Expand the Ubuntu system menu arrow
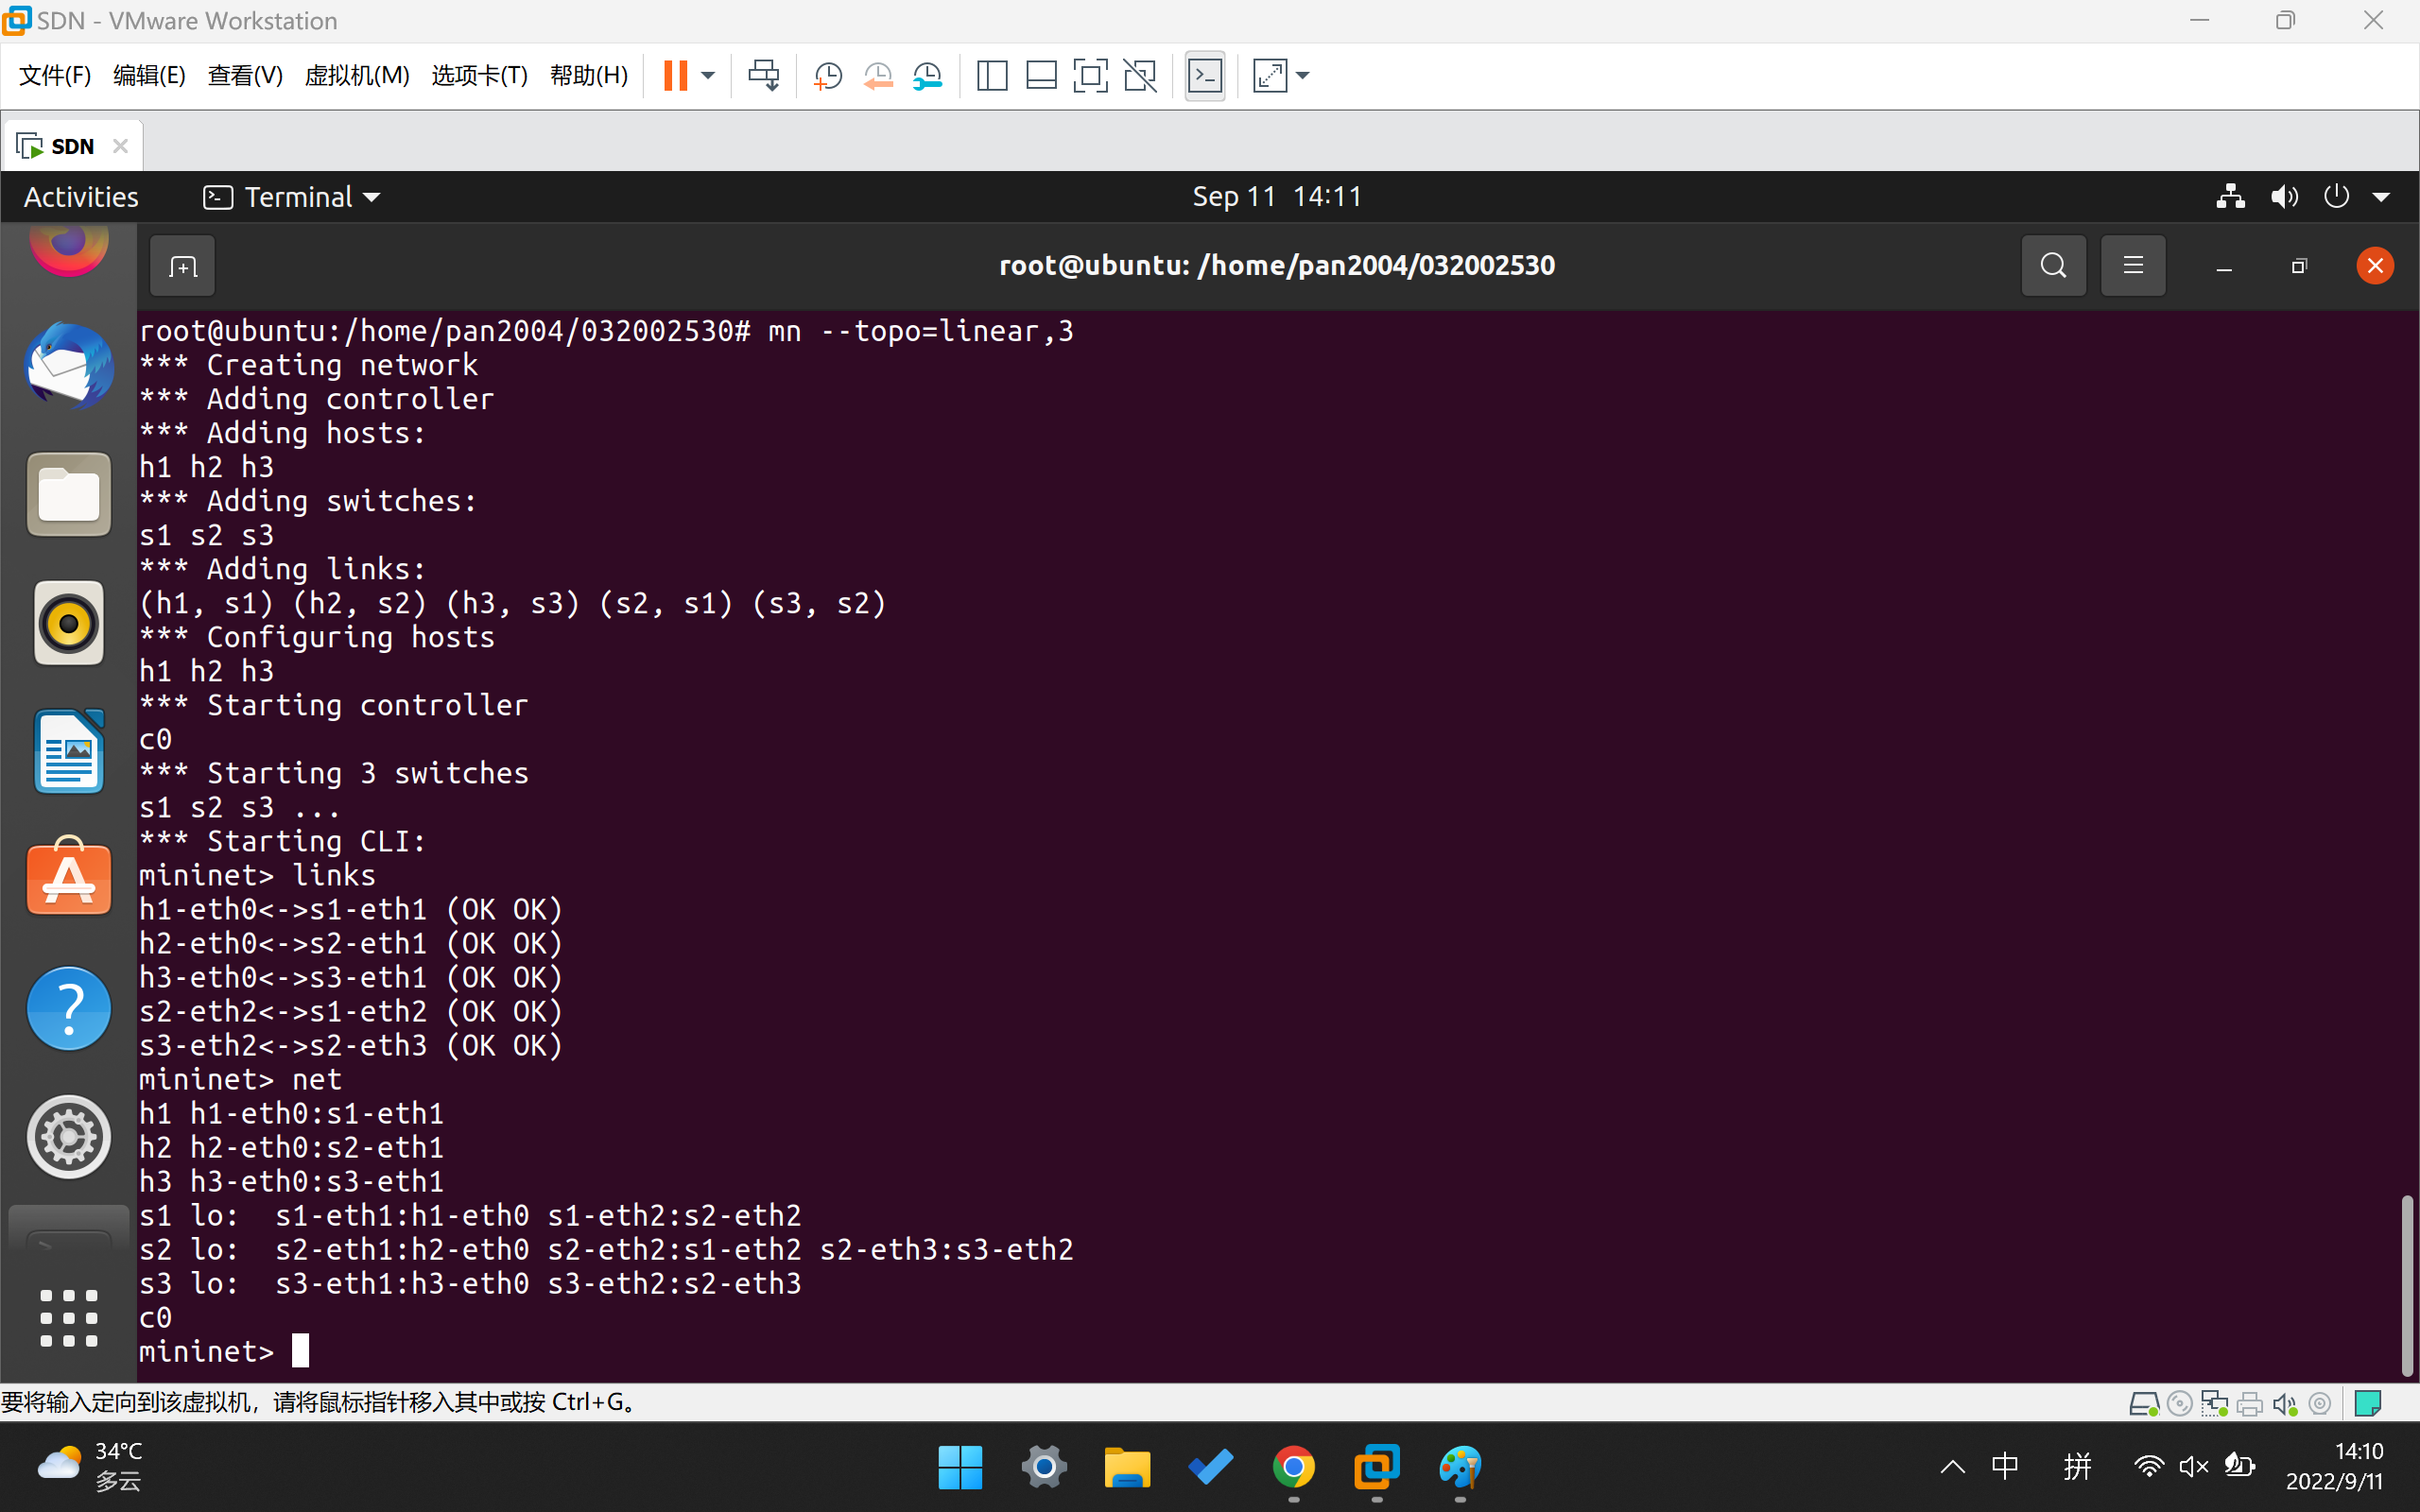Screen dimensions: 2420x1512 pyautogui.click(x=2382, y=197)
